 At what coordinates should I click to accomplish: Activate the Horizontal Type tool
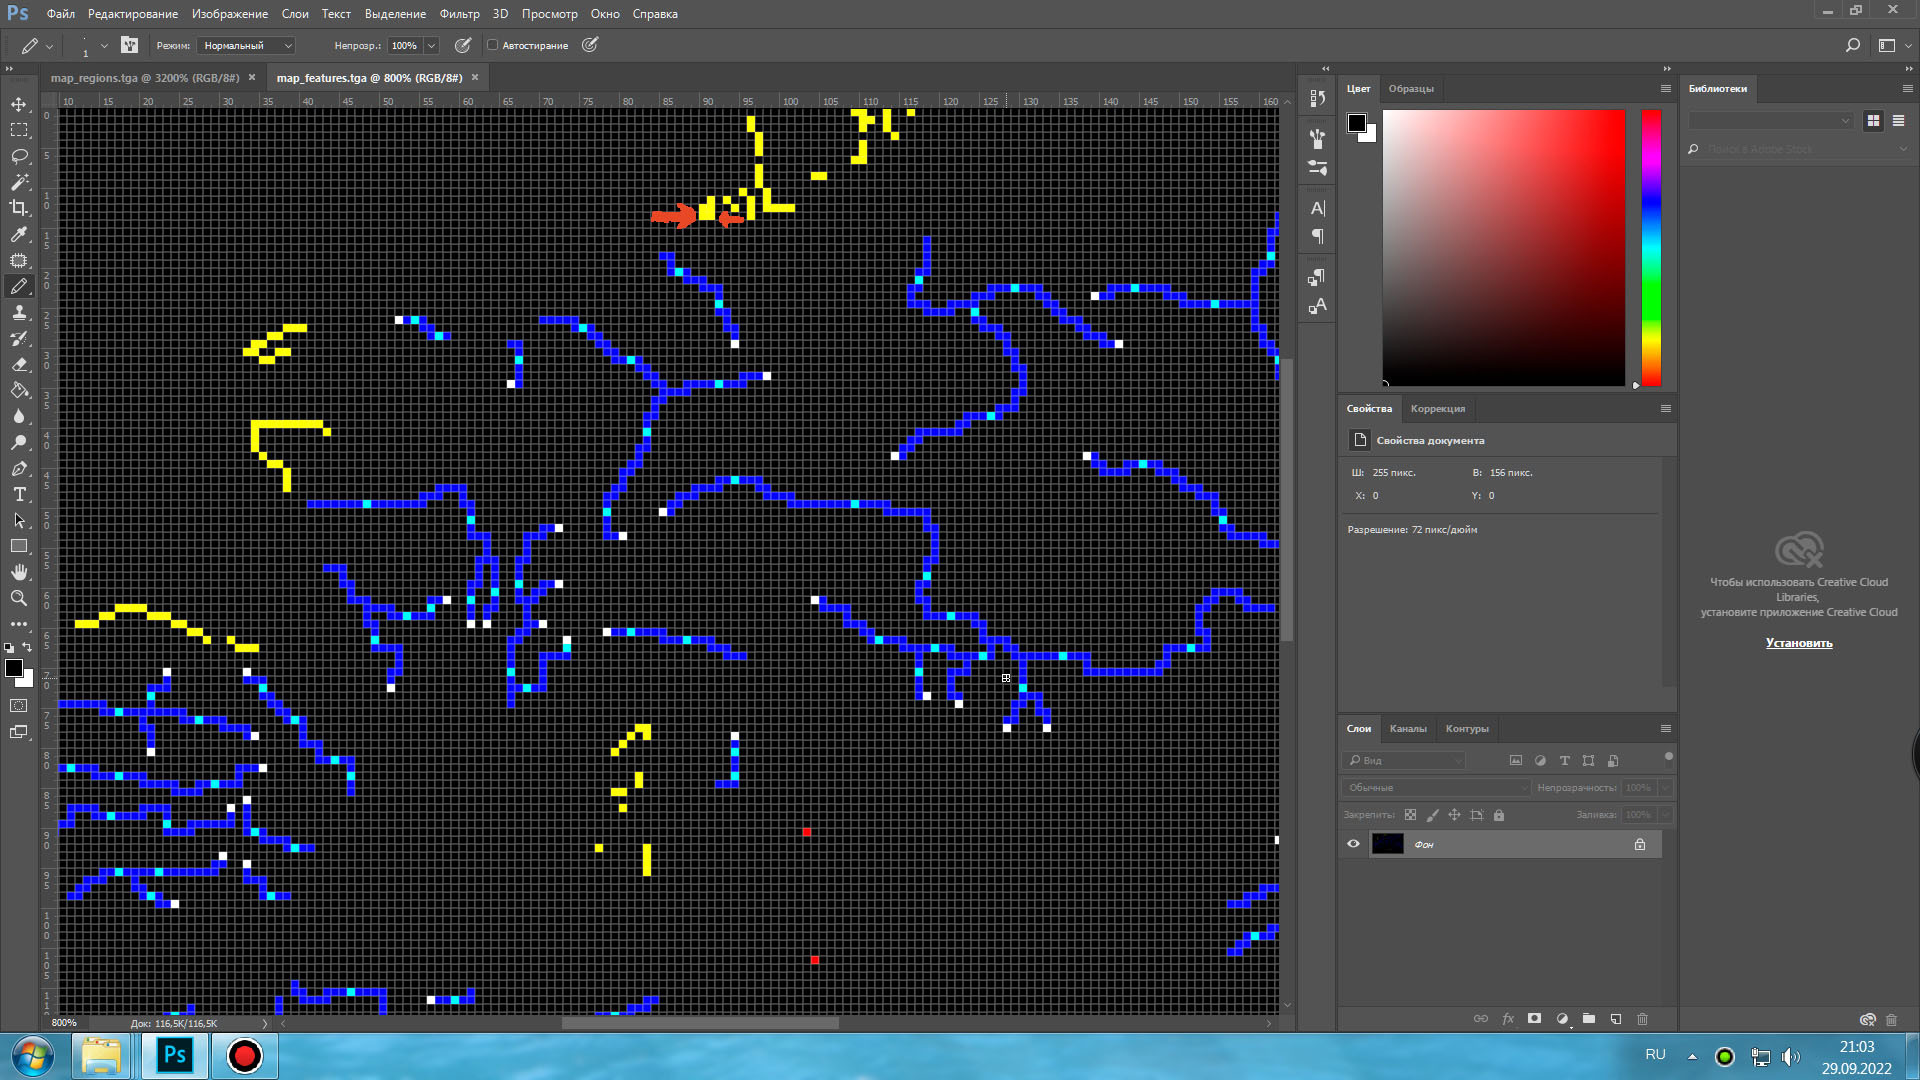coord(19,494)
